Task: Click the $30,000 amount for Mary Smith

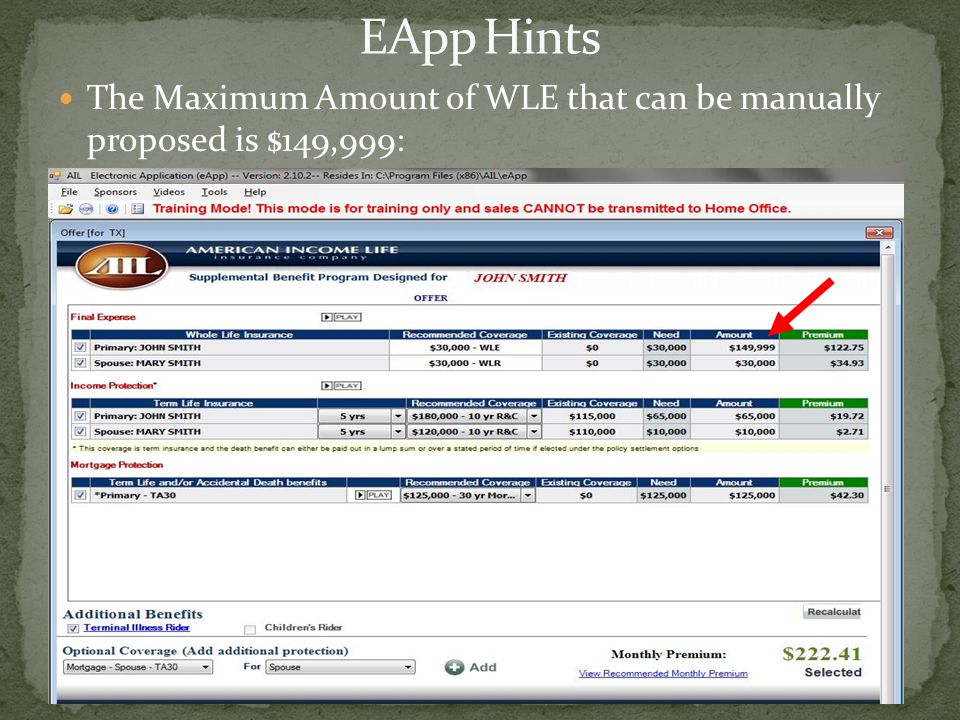Action: pos(734,363)
